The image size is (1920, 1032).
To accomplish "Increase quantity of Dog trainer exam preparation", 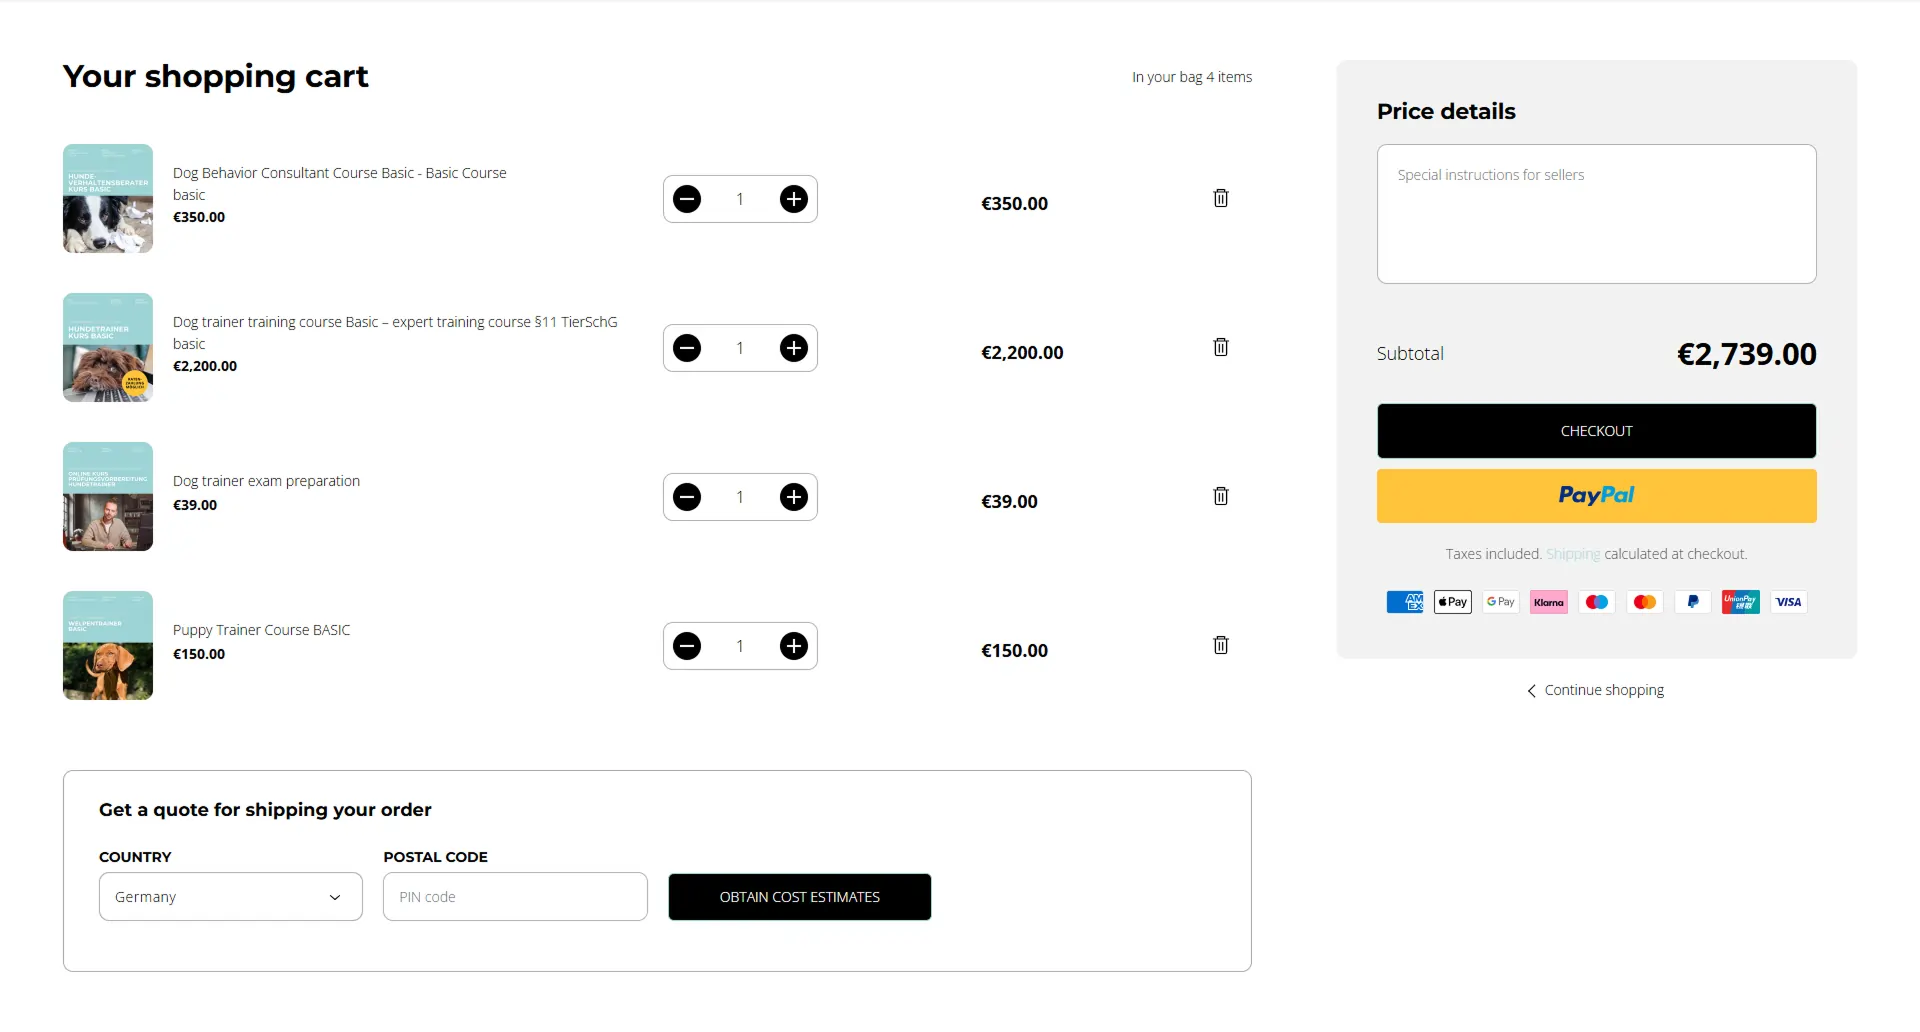I will [x=793, y=496].
